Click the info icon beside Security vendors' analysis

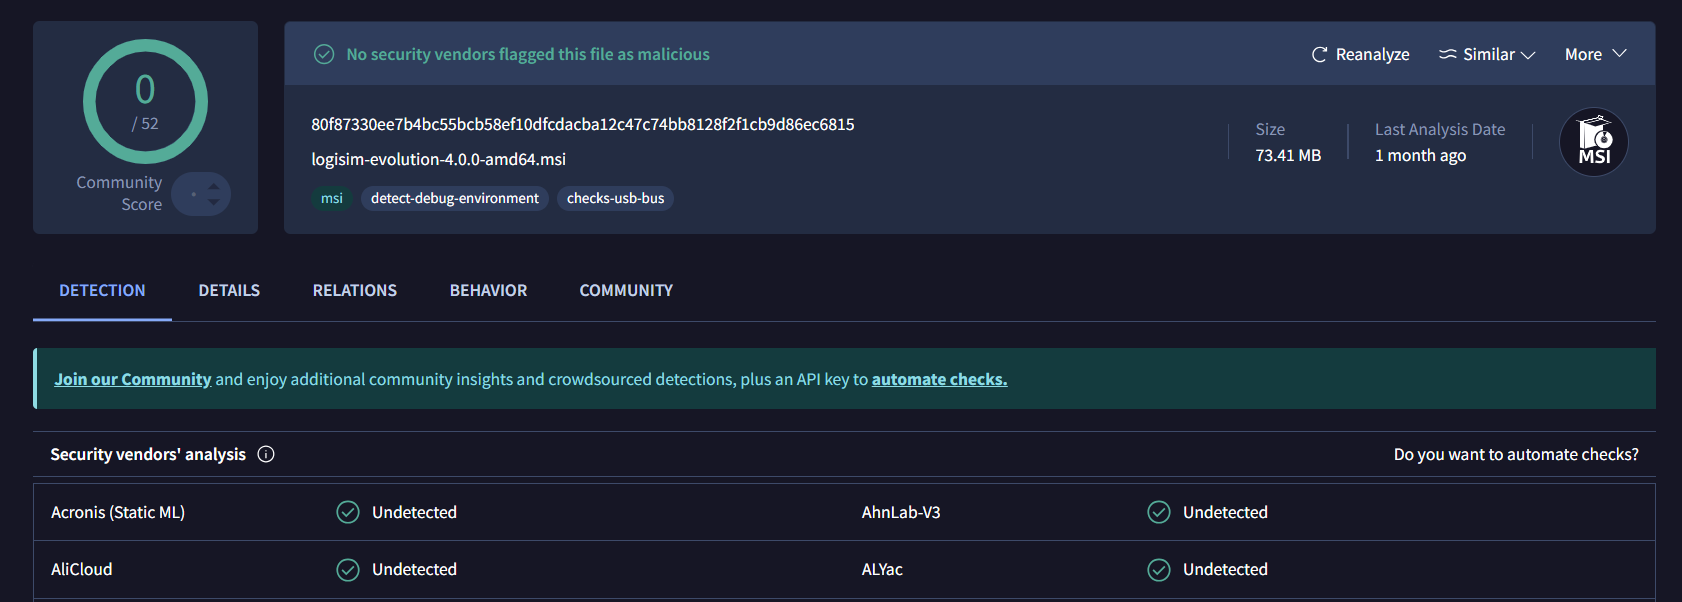[x=266, y=454]
